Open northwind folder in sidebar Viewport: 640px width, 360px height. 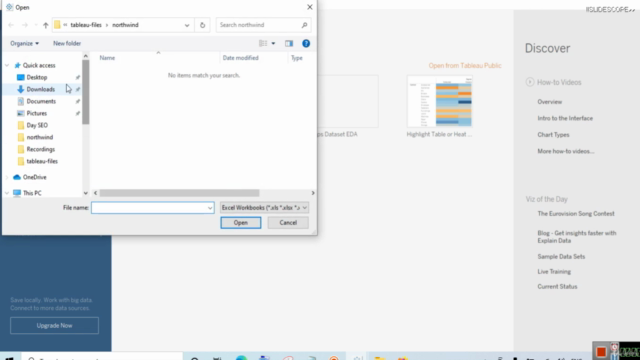[x=40, y=137]
